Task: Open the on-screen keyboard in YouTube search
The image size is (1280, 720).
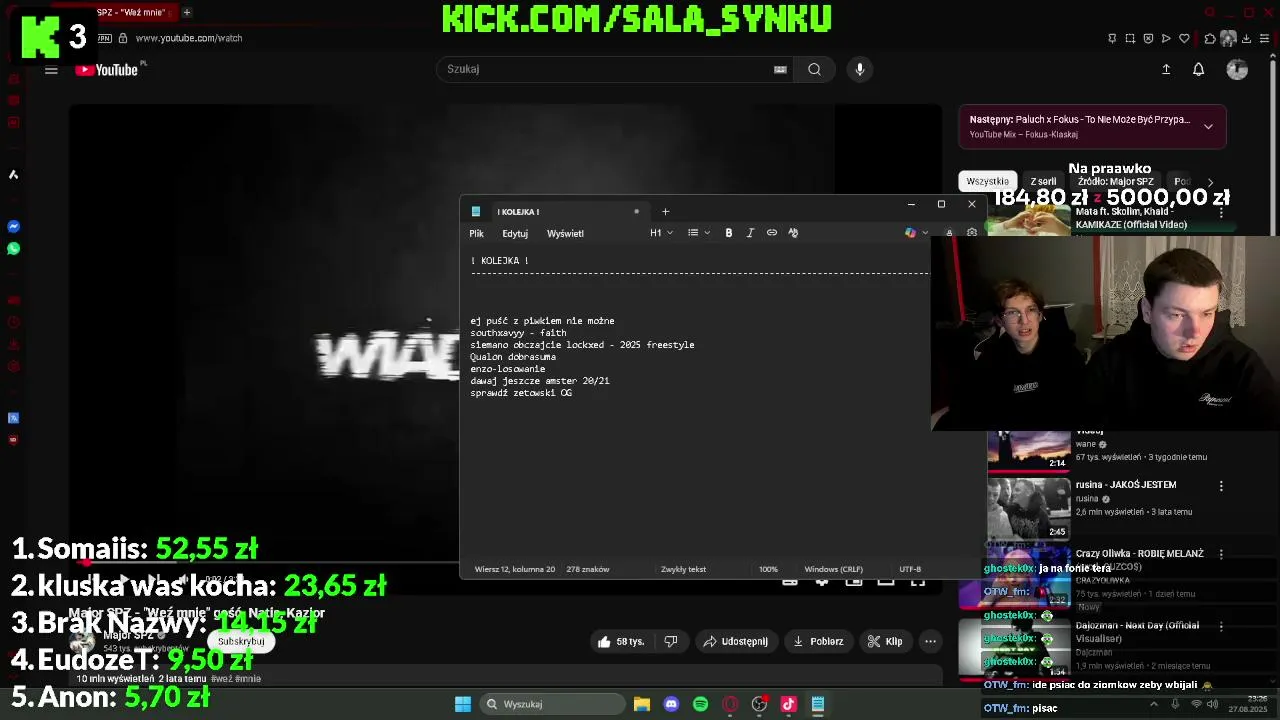Action: pyautogui.click(x=780, y=69)
